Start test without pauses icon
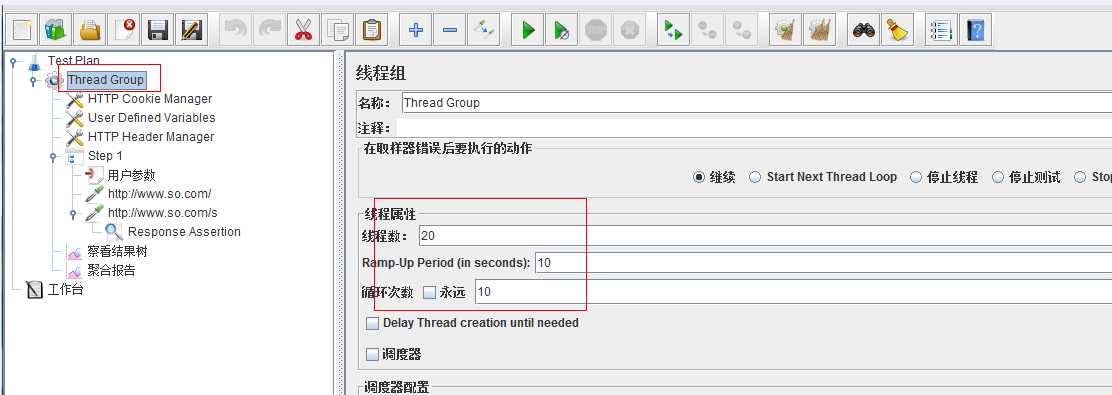1112x395 pixels. (x=562, y=30)
